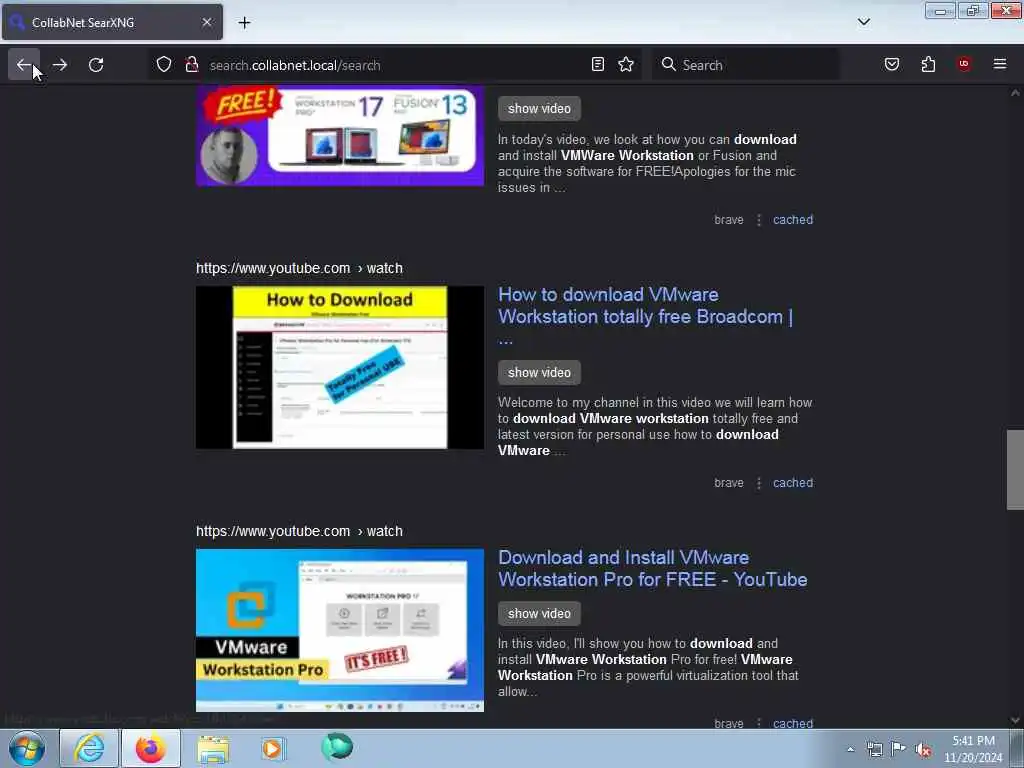Click 'brave' engine label under first result
This screenshot has height=768, width=1024.
pos(729,220)
